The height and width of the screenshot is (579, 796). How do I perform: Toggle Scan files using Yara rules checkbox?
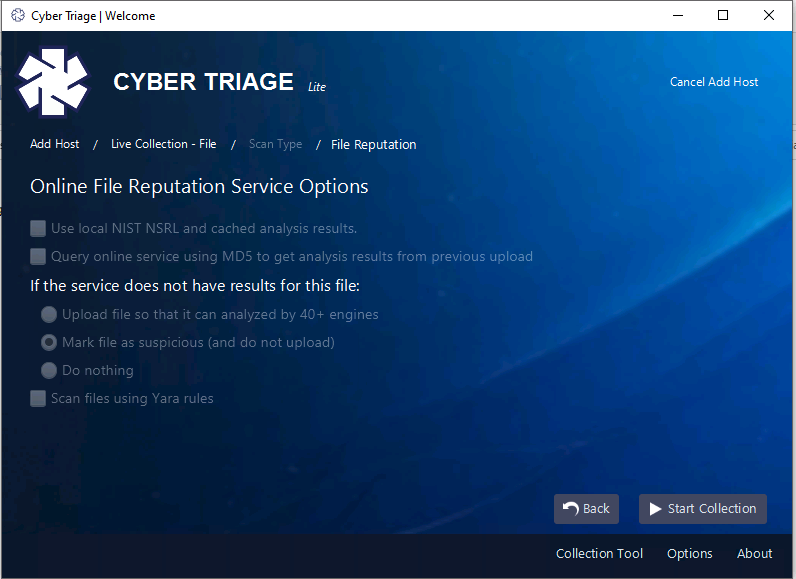[x=38, y=398]
